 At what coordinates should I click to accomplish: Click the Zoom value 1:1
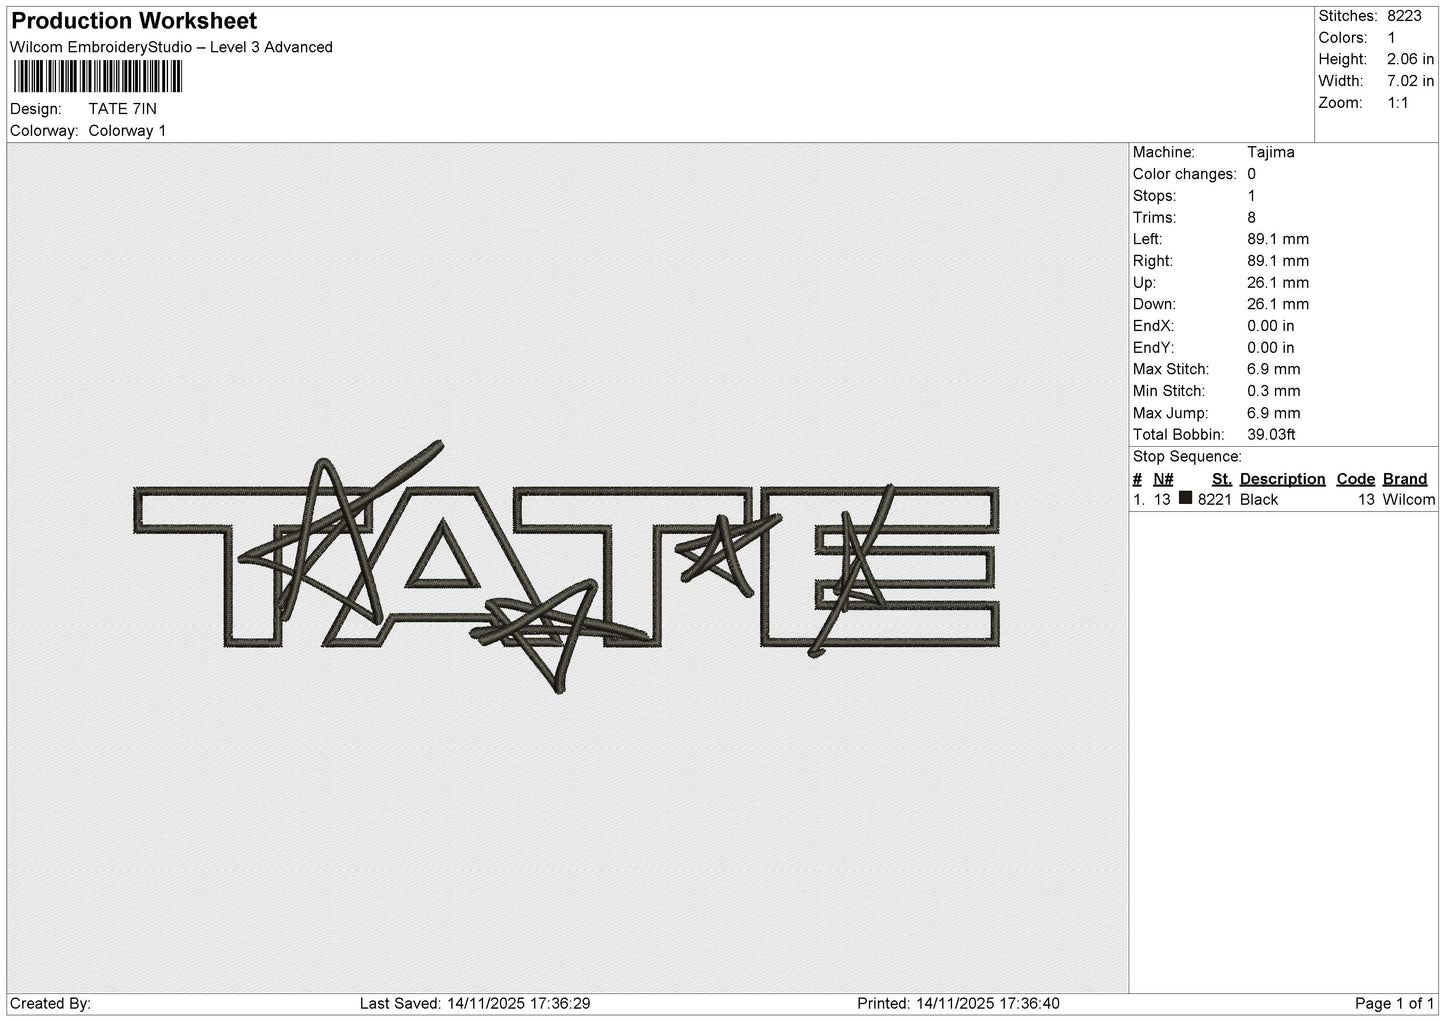point(1398,103)
